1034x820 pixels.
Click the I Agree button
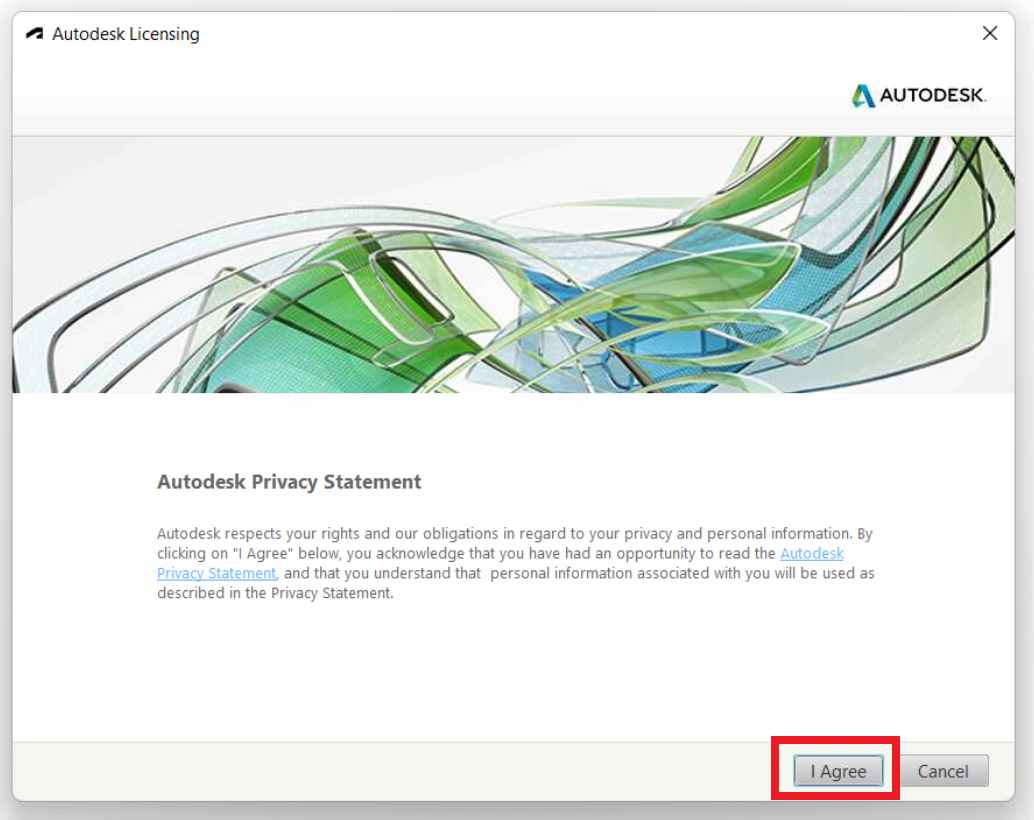pyautogui.click(x=838, y=771)
